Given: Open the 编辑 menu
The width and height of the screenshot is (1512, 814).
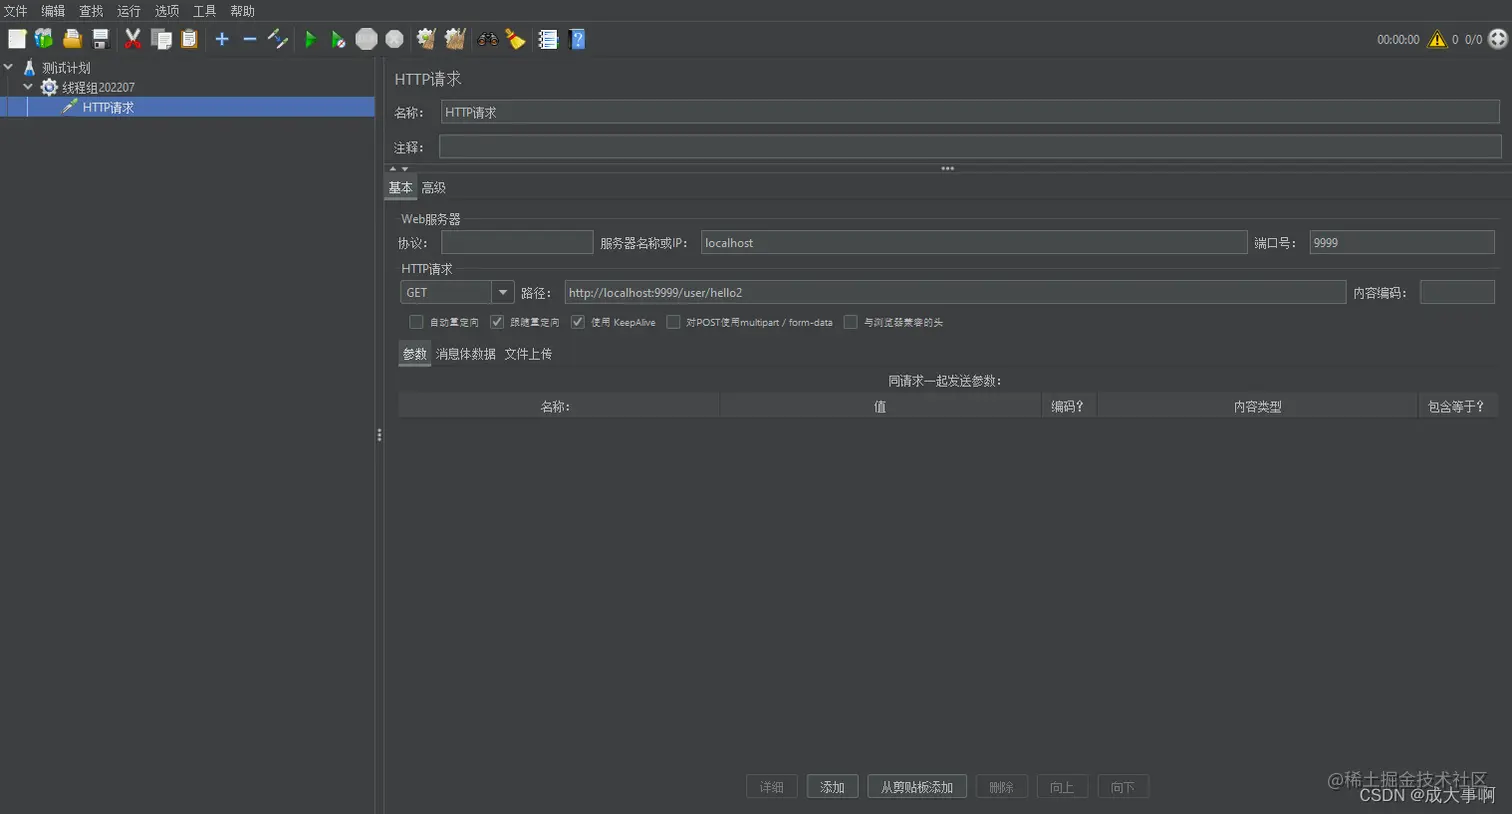Looking at the screenshot, I should [53, 11].
